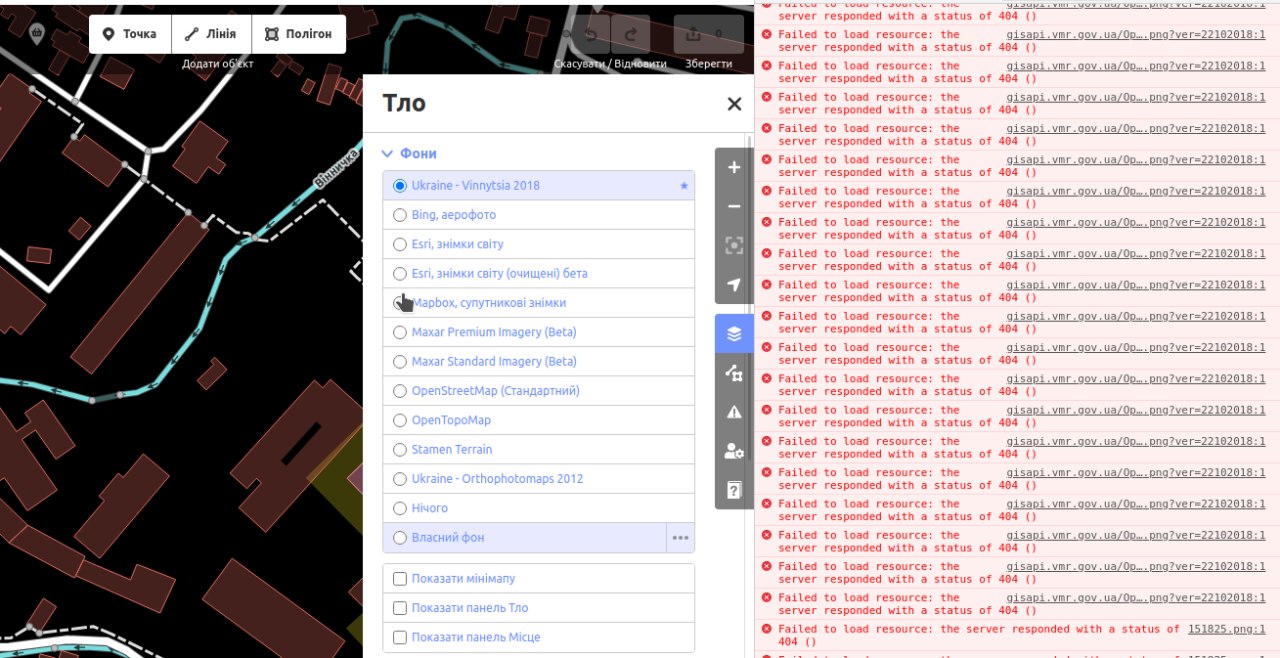1280x658 pixels.
Task: Zoom in with the plus button
Action: 734,168
